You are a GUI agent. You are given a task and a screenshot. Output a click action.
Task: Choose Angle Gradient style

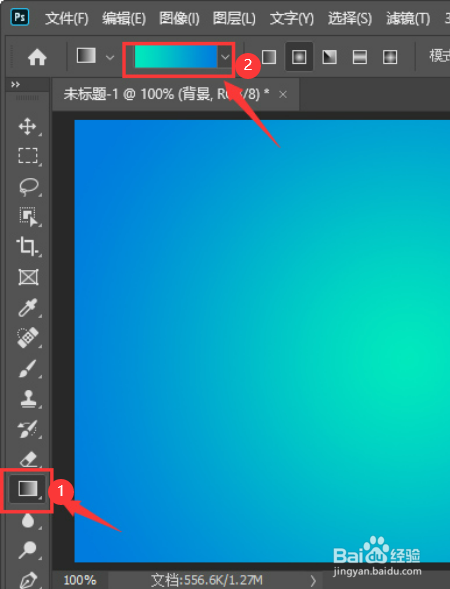[x=329, y=57]
